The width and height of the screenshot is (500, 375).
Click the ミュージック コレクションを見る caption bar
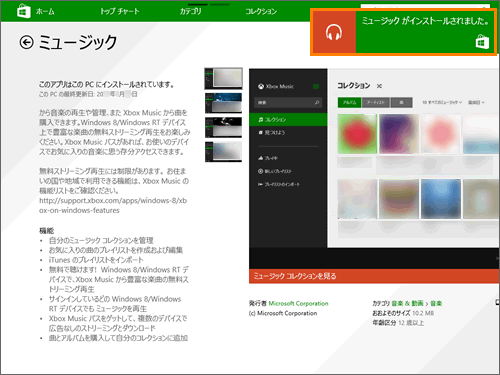point(374,276)
